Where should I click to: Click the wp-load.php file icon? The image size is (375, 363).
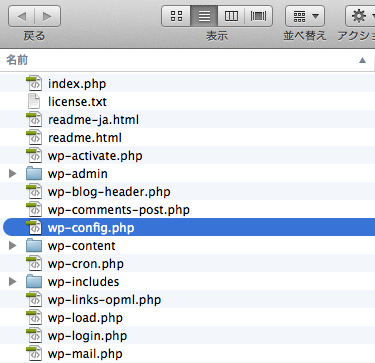[x=34, y=317]
